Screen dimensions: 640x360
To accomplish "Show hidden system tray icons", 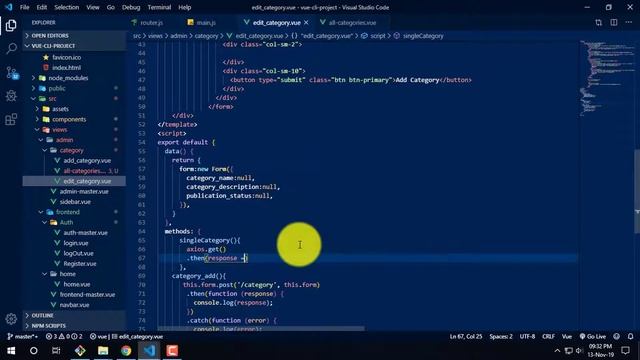I will (557, 351).
